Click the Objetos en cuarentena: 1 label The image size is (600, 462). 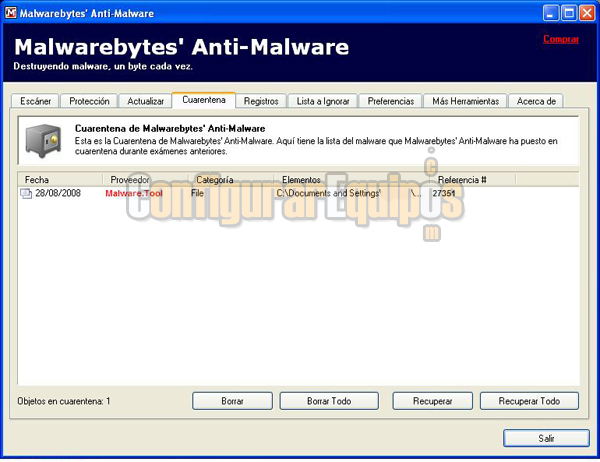click(64, 401)
